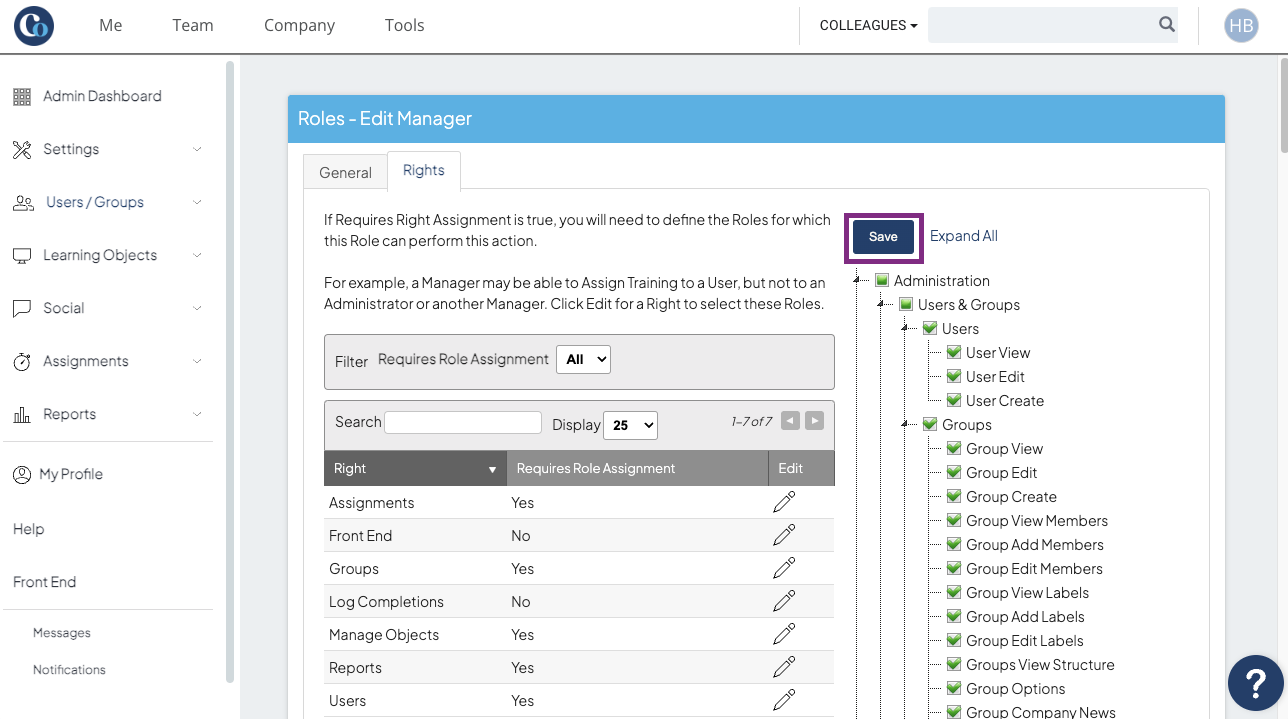Sort by Requires Role Assignment column header
Viewport: 1288px width, 719px height.
[x=637, y=468]
